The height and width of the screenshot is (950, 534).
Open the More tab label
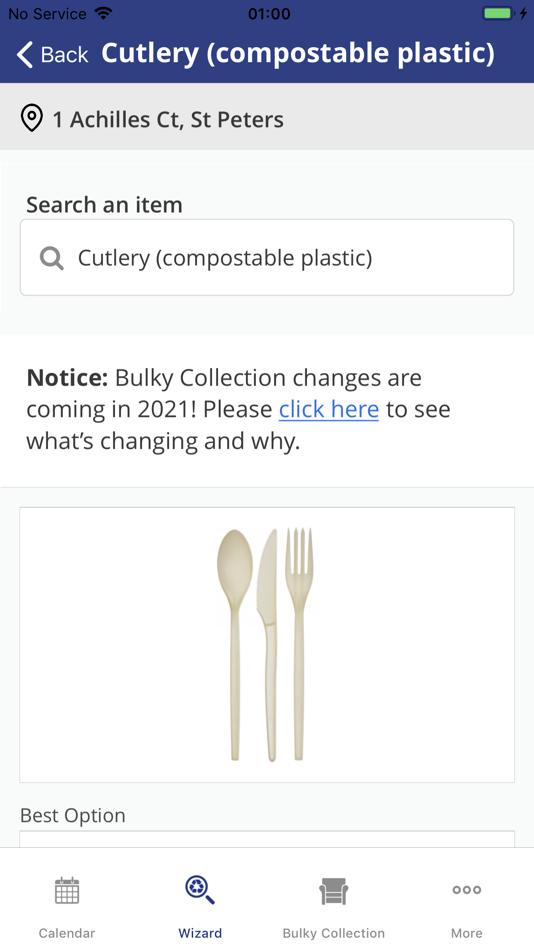[467, 933]
